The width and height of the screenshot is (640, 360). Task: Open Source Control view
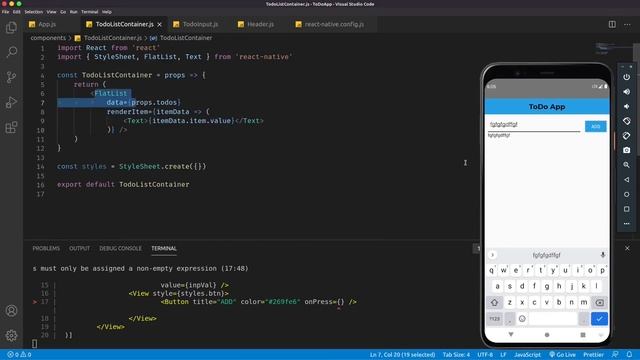pos(11,77)
